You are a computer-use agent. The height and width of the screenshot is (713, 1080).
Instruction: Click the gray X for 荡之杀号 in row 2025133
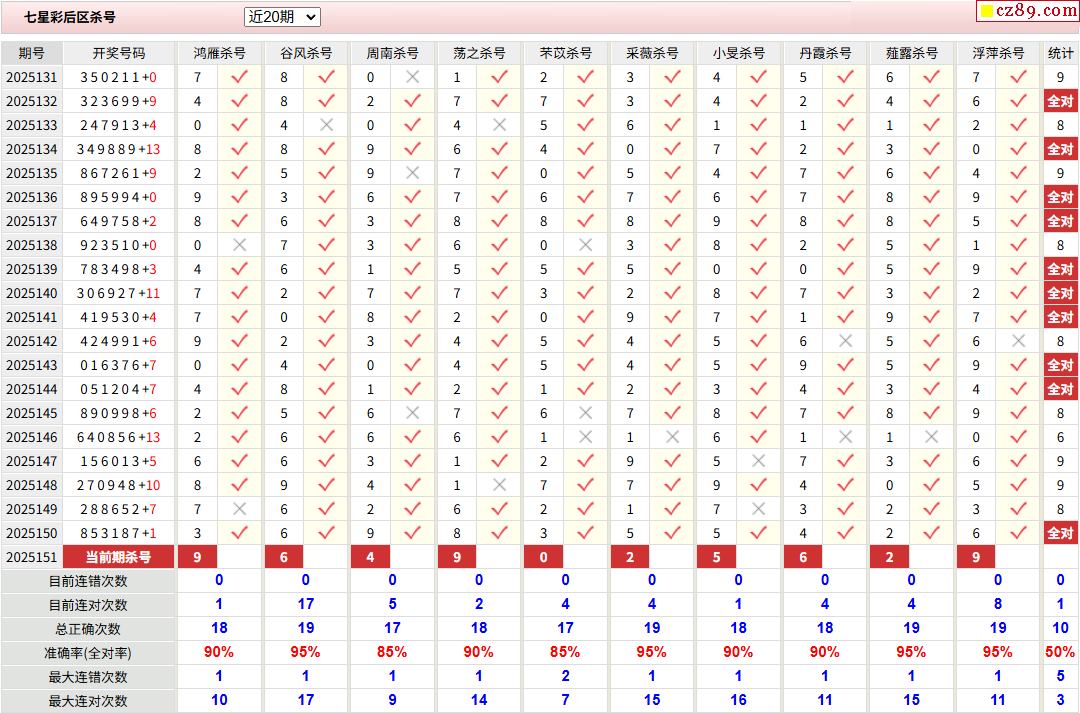[x=499, y=125]
